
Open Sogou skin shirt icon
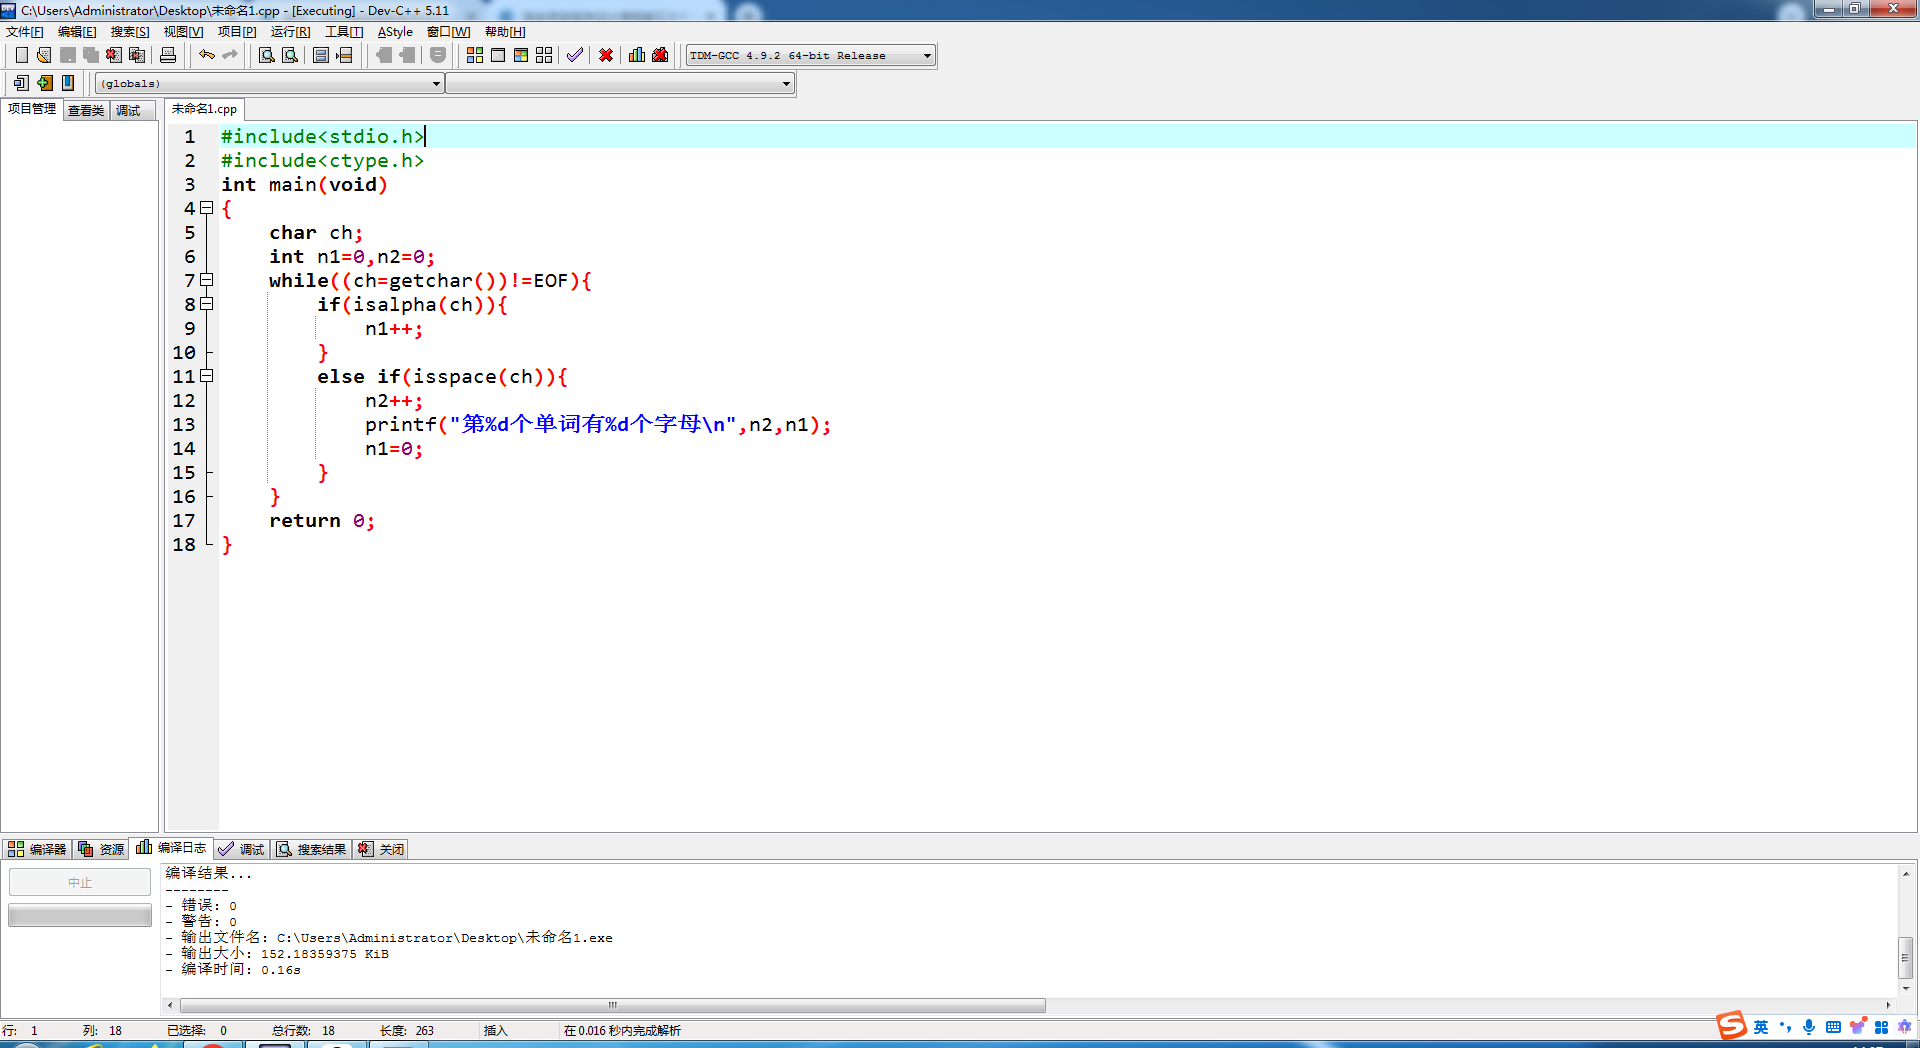[1857, 1027]
